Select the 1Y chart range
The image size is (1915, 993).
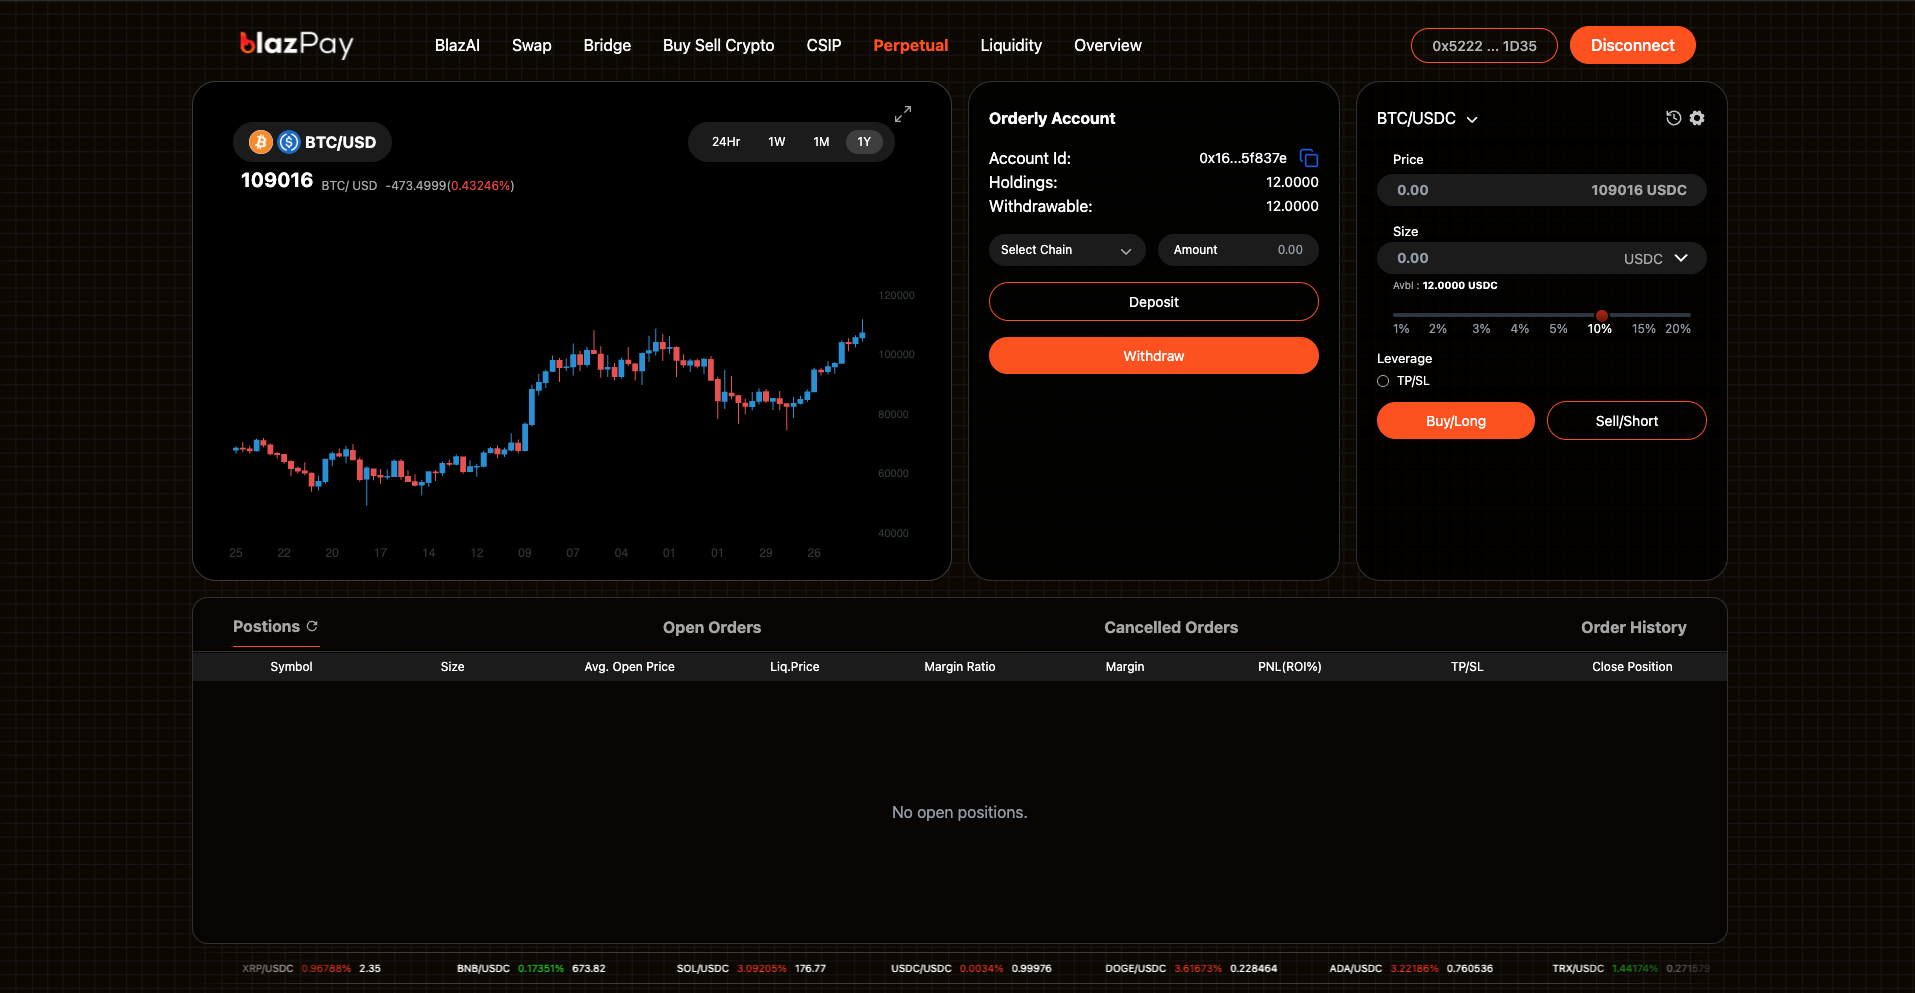(864, 142)
